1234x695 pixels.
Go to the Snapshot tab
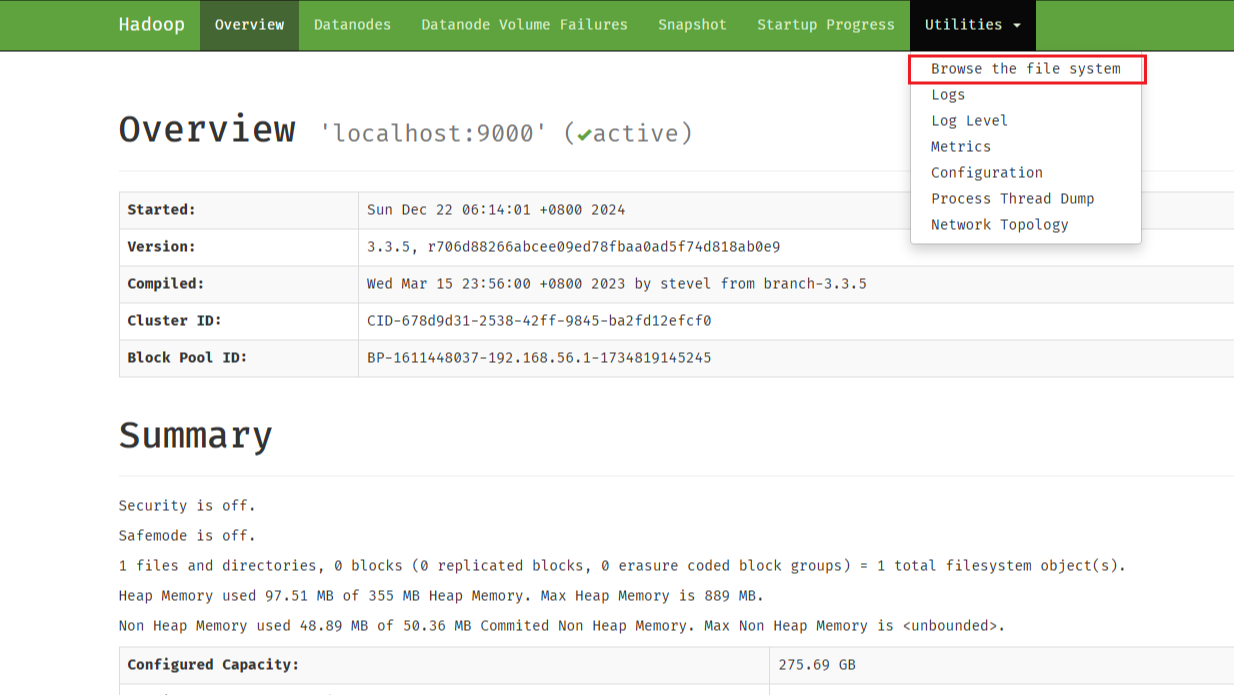[692, 25]
